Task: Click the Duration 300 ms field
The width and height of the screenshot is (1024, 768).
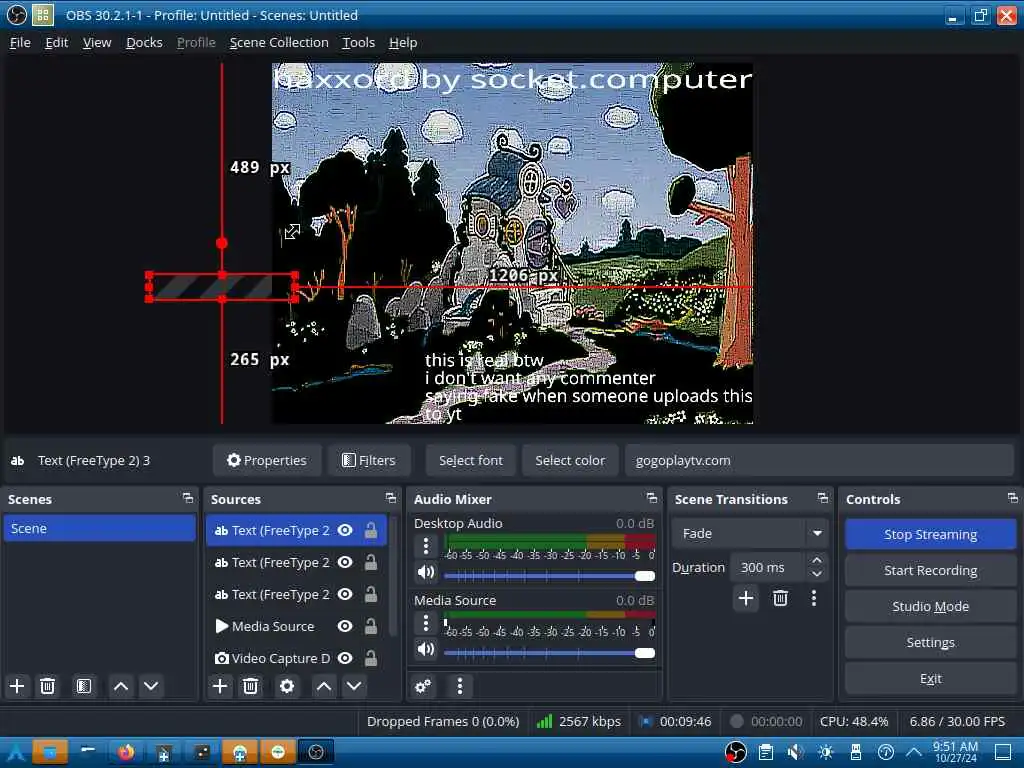Action: tap(768, 568)
